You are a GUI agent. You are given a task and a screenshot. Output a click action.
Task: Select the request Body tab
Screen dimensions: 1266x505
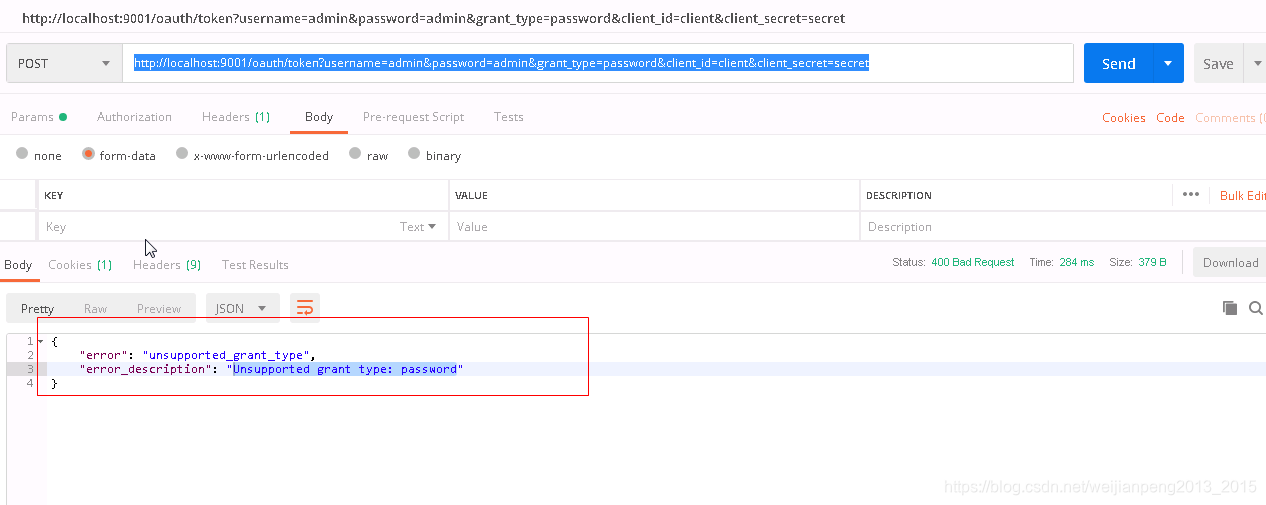(x=319, y=117)
